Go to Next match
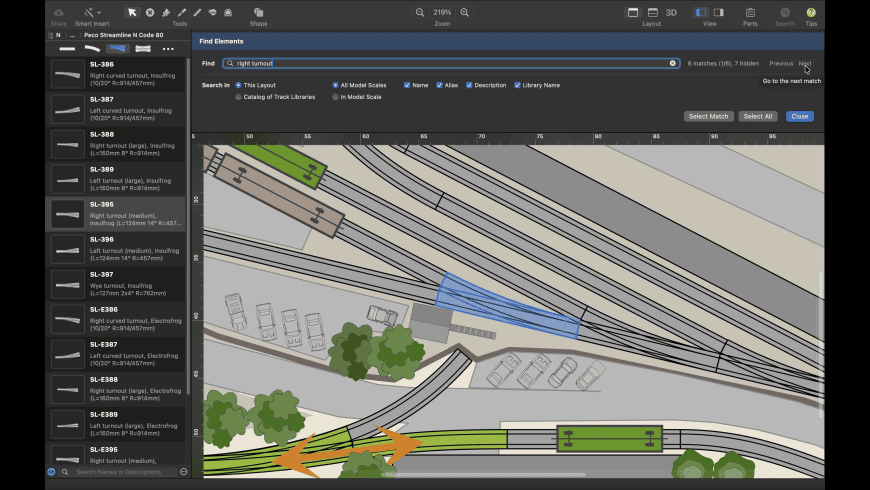Viewport: 870px width, 490px height. tap(805, 64)
